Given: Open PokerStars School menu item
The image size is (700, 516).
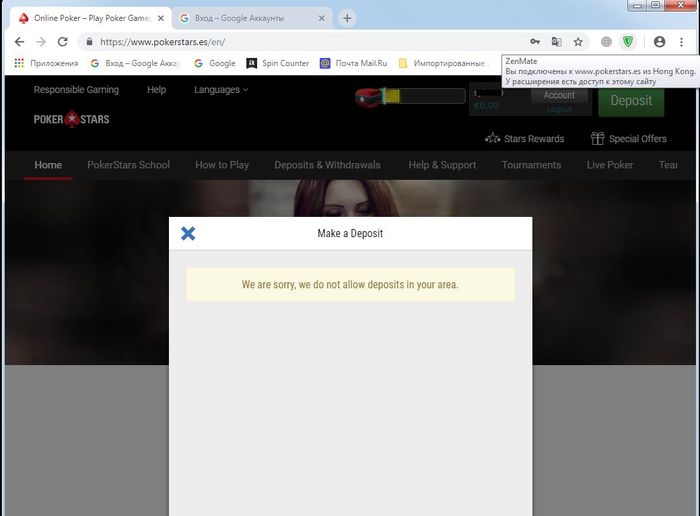Looking at the screenshot, I should click(x=129, y=165).
